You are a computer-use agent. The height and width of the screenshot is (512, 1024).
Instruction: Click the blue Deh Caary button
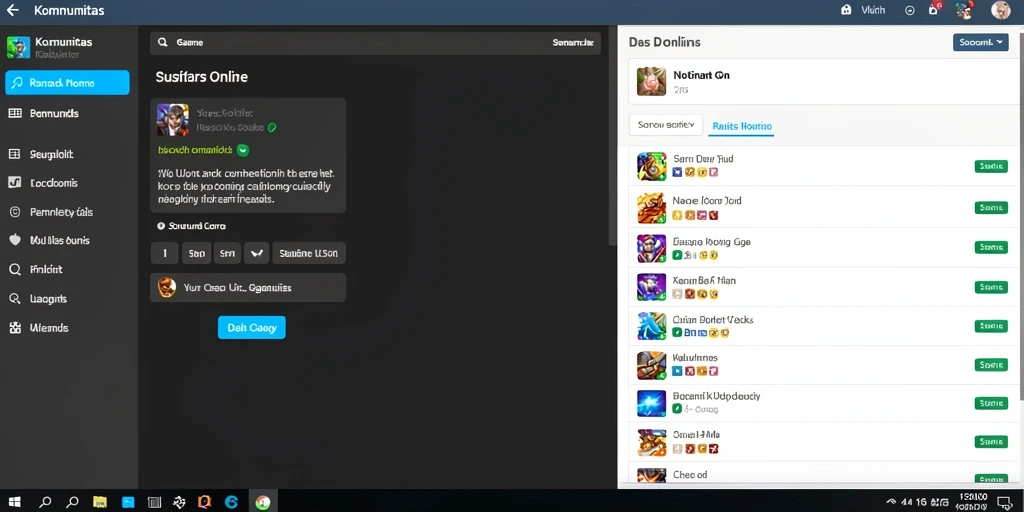click(x=251, y=328)
